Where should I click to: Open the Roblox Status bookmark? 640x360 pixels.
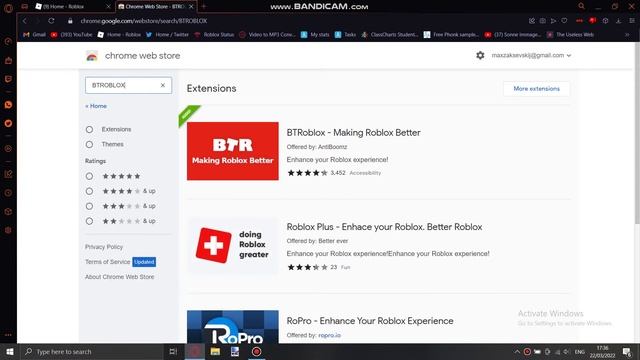[x=214, y=35]
